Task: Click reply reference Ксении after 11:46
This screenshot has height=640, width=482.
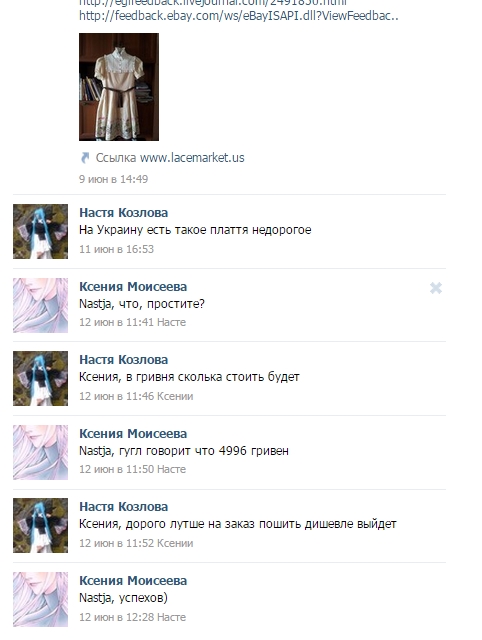Action: point(175,396)
